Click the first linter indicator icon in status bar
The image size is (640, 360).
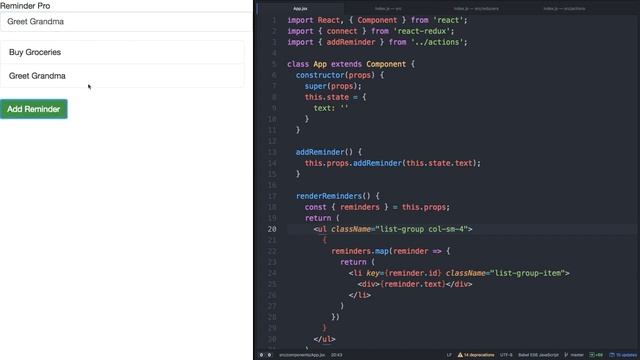[x=262, y=355]
